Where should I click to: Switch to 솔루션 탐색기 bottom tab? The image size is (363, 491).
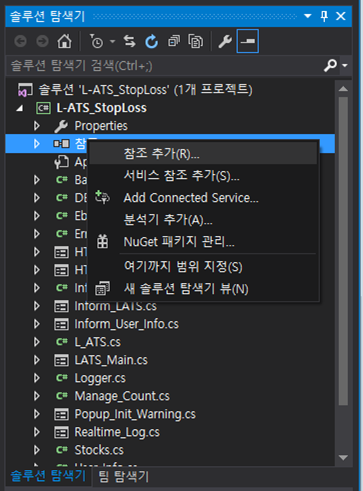tap(49, 476)
